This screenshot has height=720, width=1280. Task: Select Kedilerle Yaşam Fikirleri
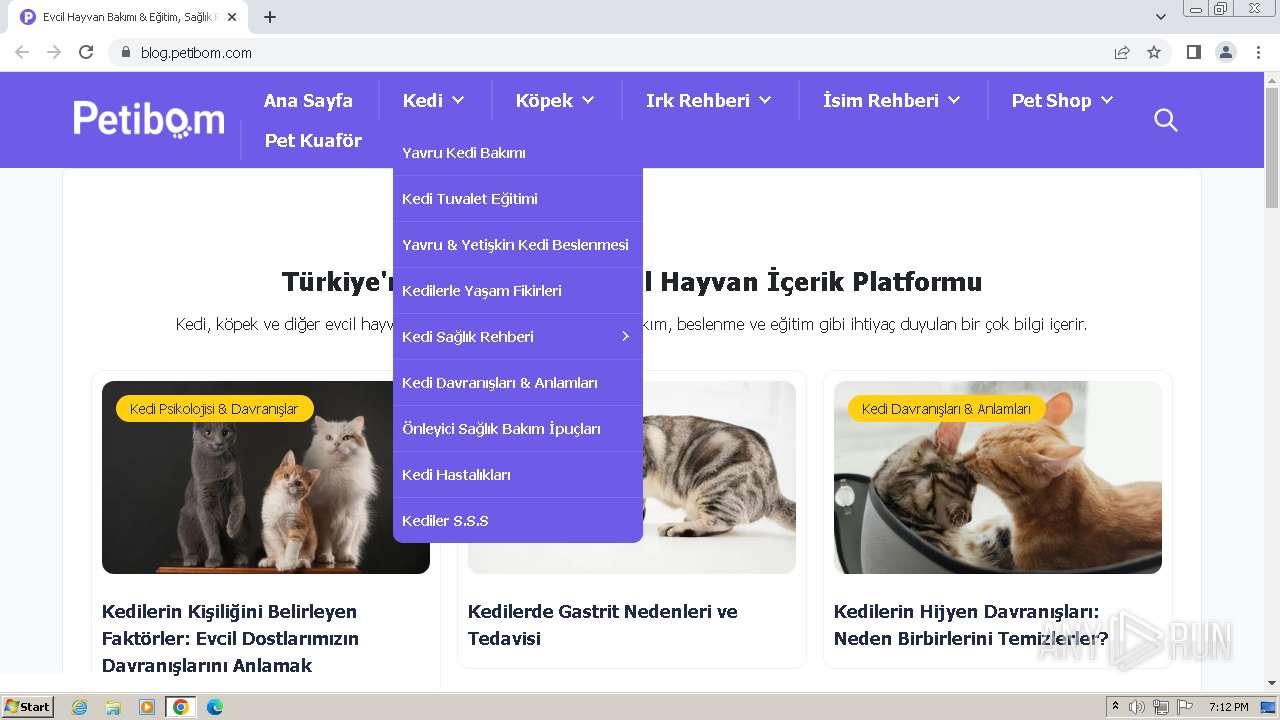(x=518, y=291)
